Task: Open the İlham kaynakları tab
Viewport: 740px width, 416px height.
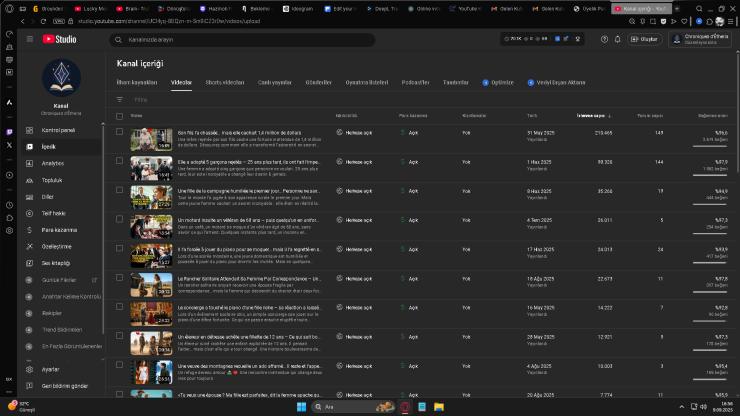Action: point(137,83)
